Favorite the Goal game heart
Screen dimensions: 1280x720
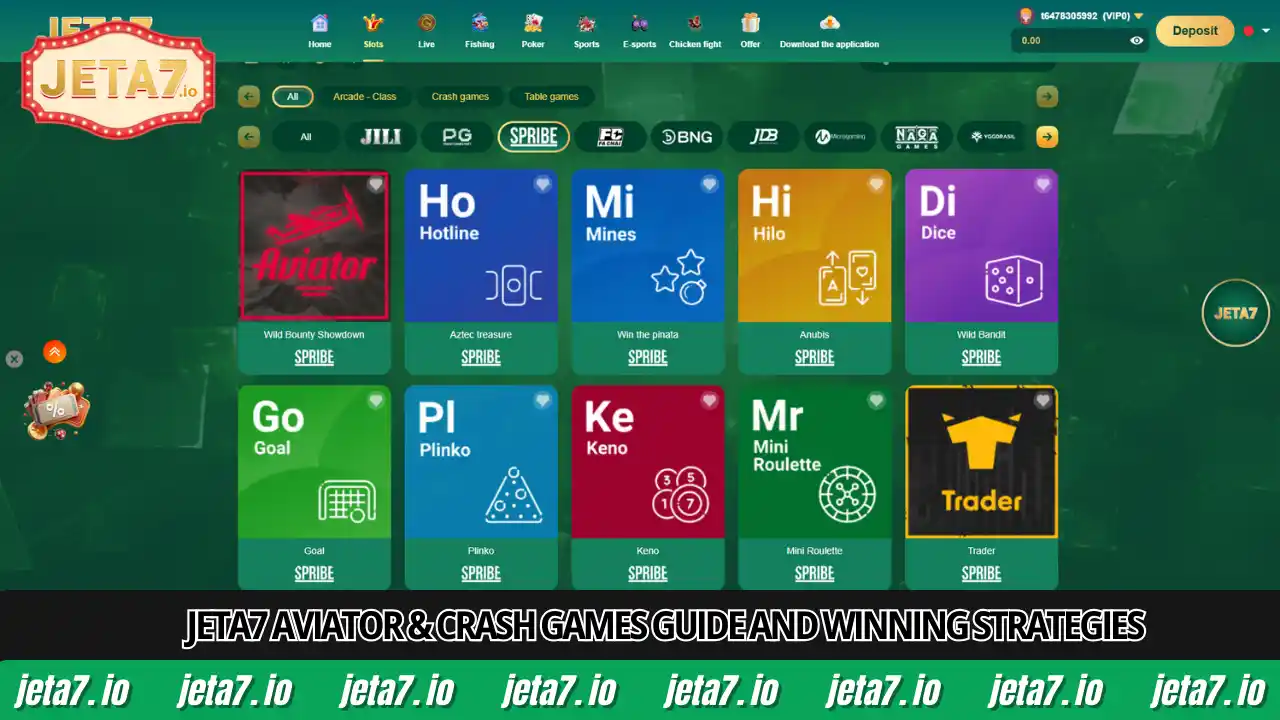point(376,400)
